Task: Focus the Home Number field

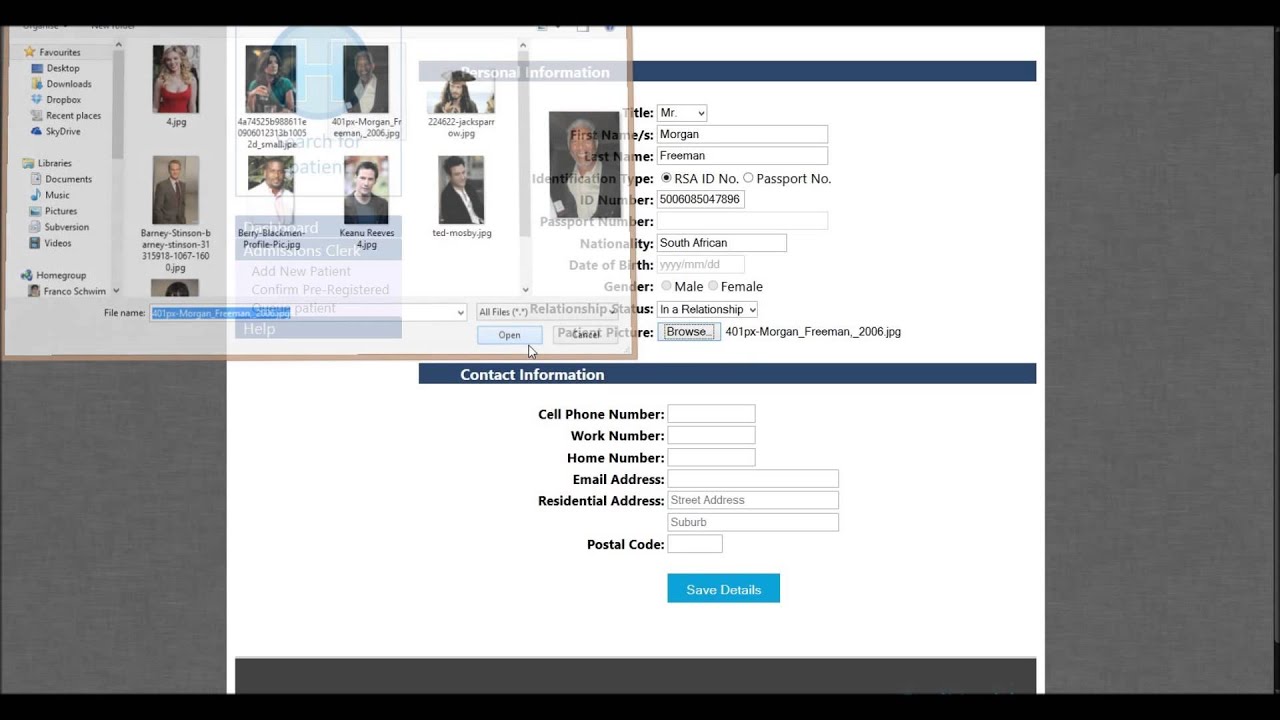Action: point(711,457)
